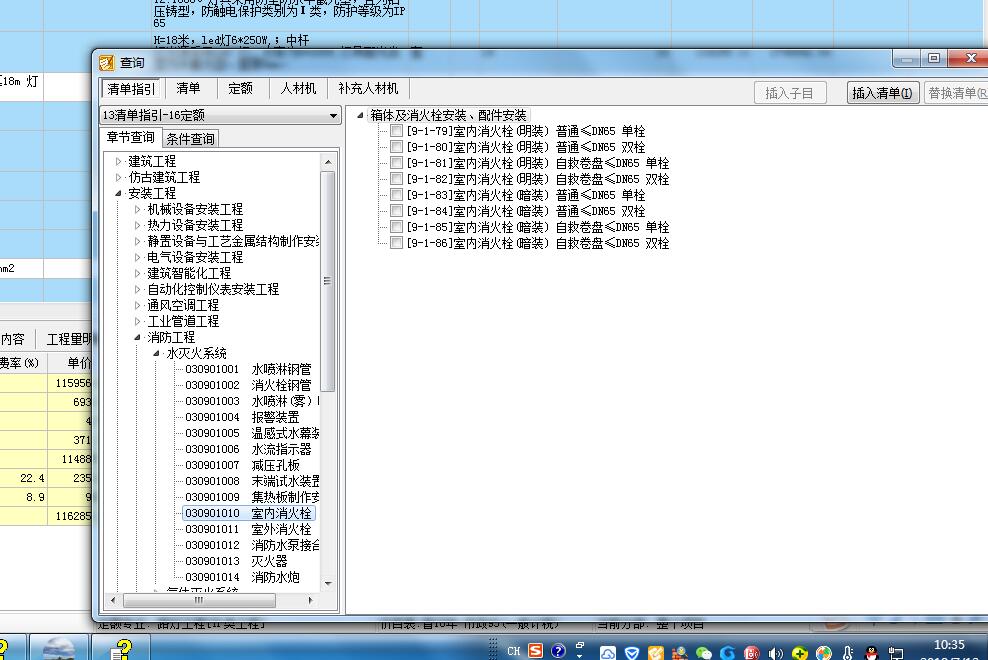Click the tree vertical scrollbar thumb
This screenshot has width=988, height=660.
point(328,281)
